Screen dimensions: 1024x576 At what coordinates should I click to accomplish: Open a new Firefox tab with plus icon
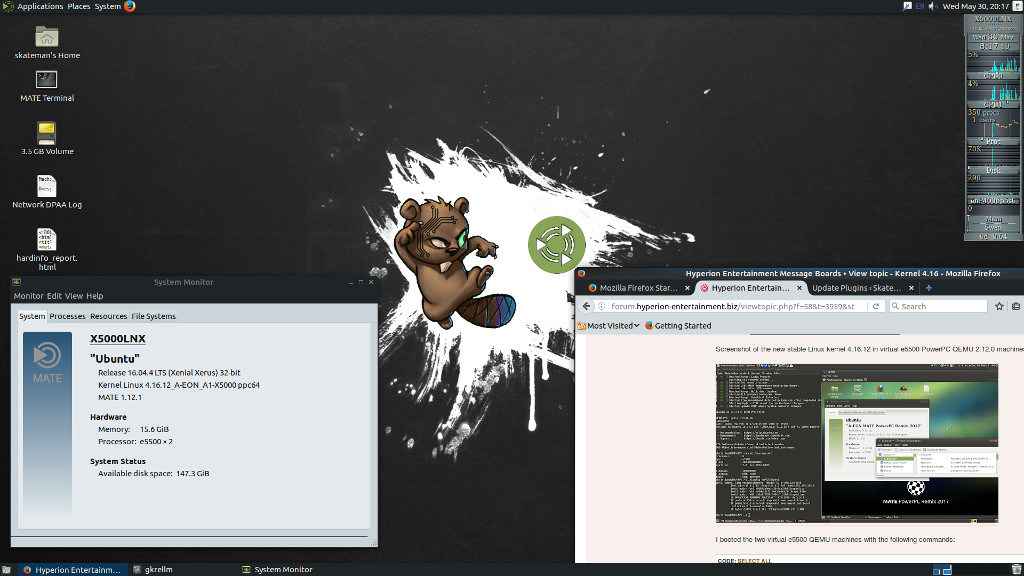click(x=929, y=288)
